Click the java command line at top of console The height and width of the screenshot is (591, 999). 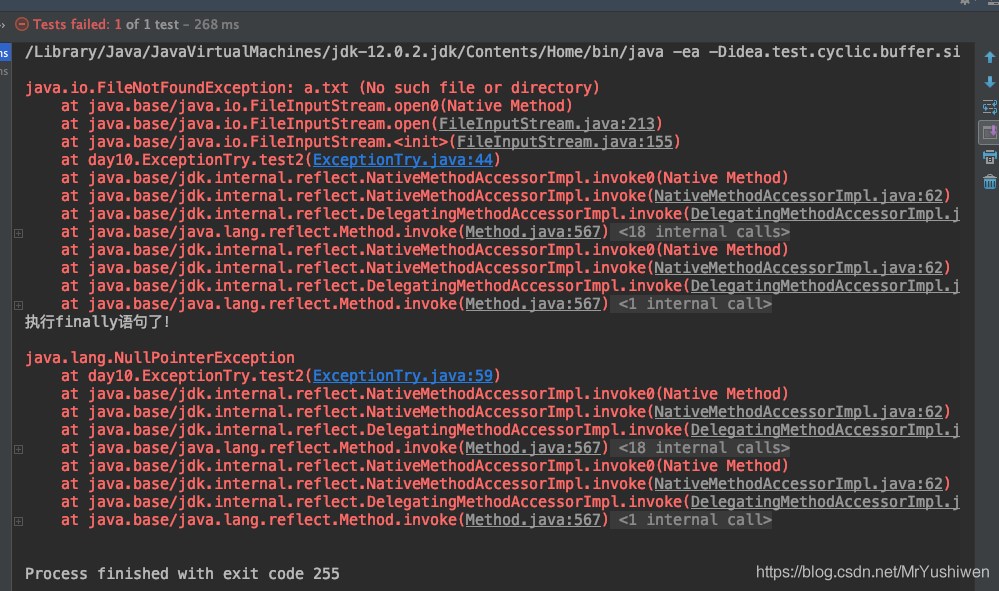[490, 52]
